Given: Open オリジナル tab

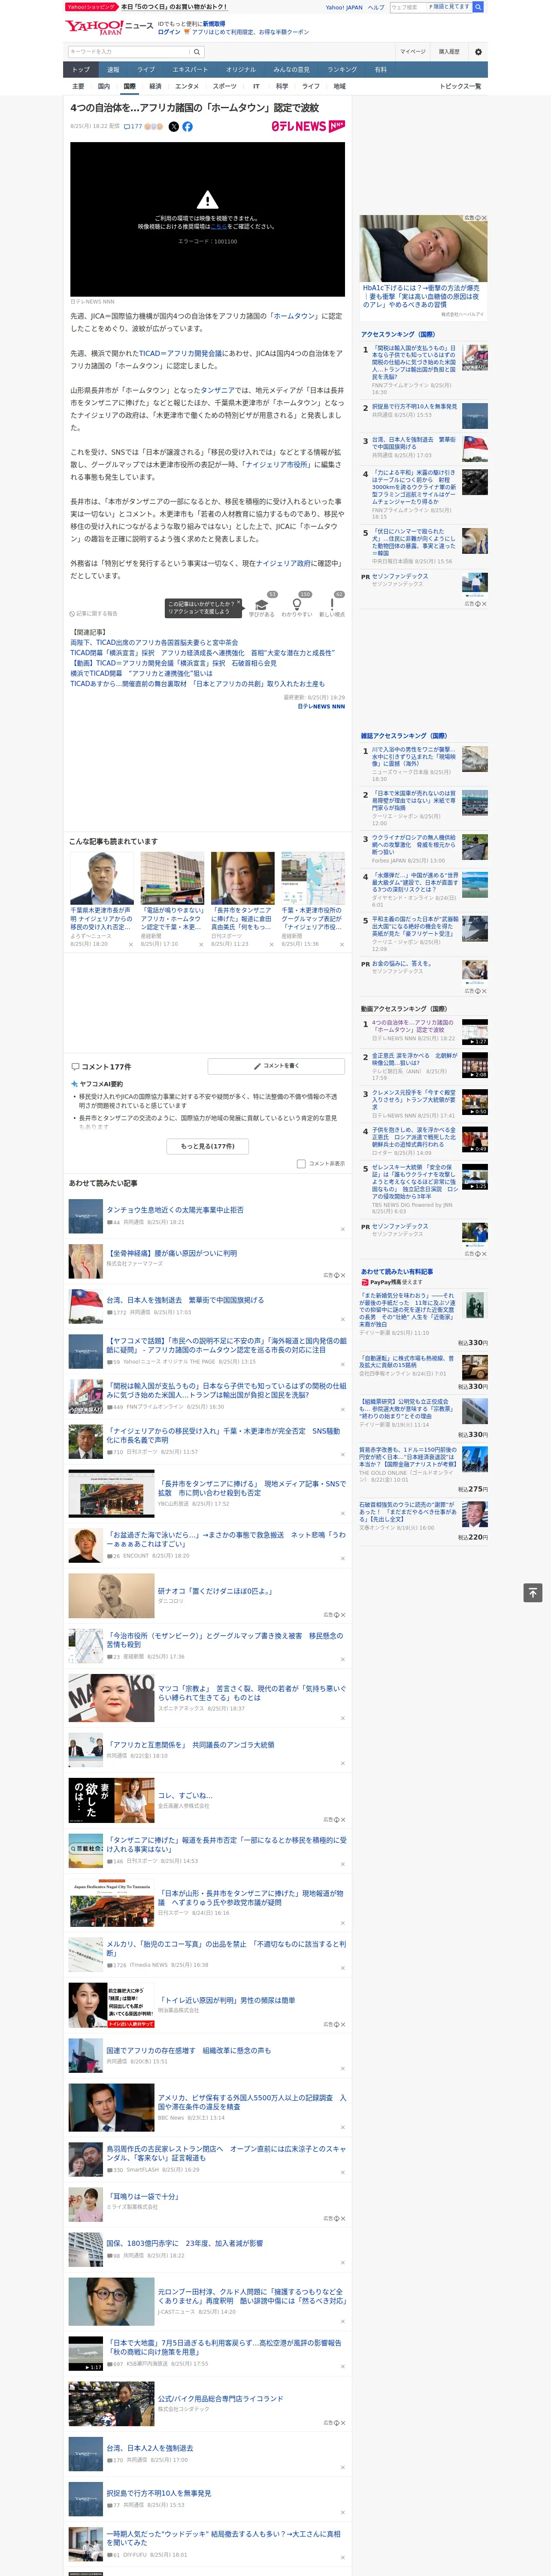Looking at the screenshot, I should pyautogui.click(x=241, y=70).
